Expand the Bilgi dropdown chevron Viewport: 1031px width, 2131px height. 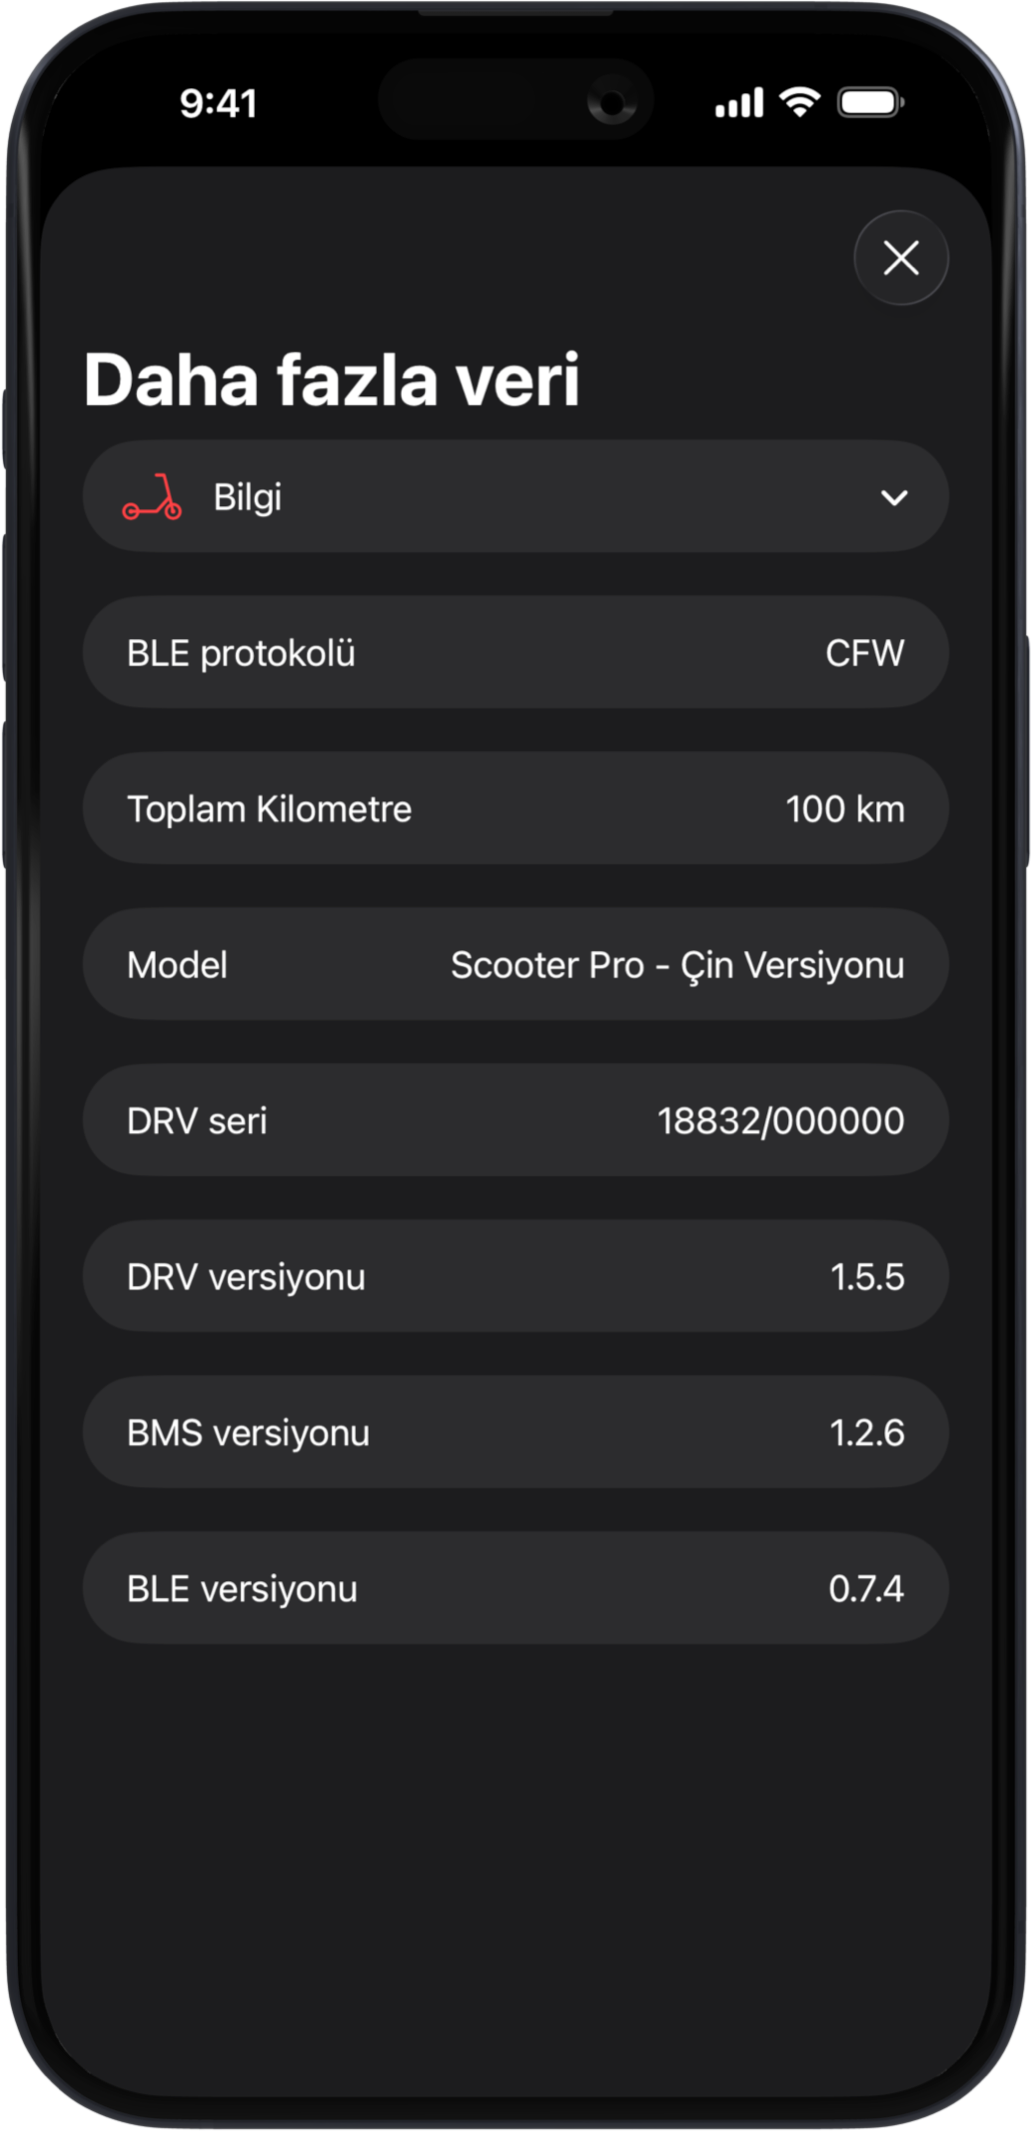(893, 498)
